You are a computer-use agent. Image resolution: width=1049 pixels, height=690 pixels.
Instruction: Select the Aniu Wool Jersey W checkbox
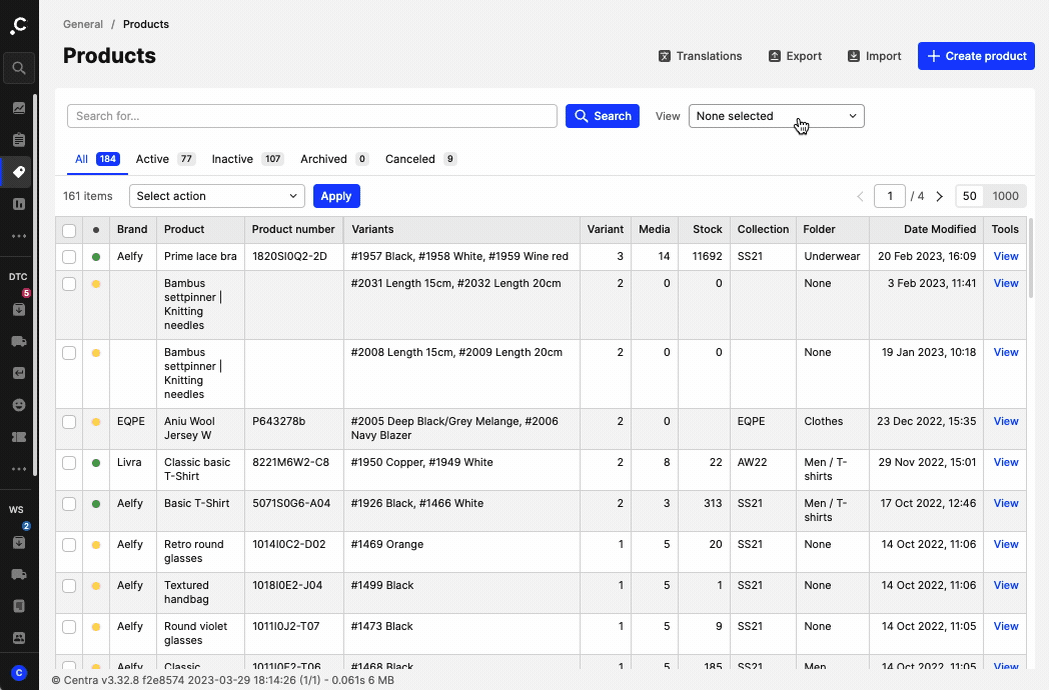pos(69,422)
